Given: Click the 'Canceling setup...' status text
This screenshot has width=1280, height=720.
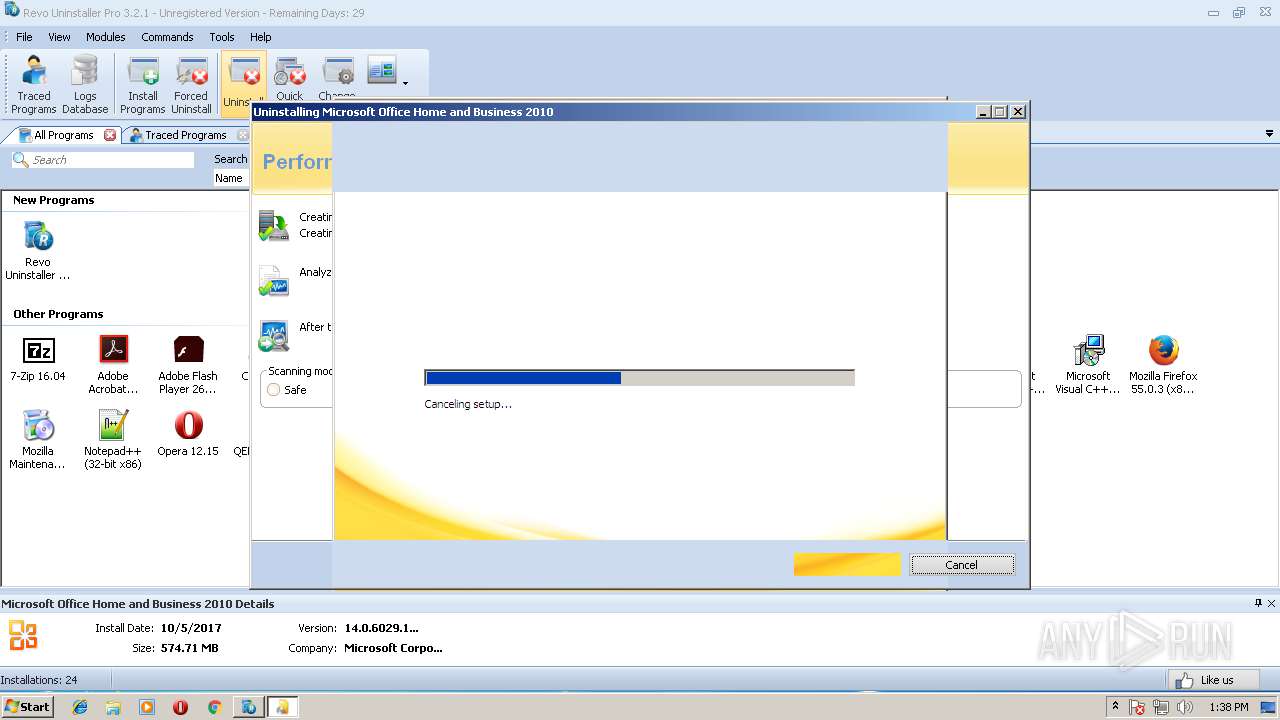Looking at the screenshot, I should [468, 404].
